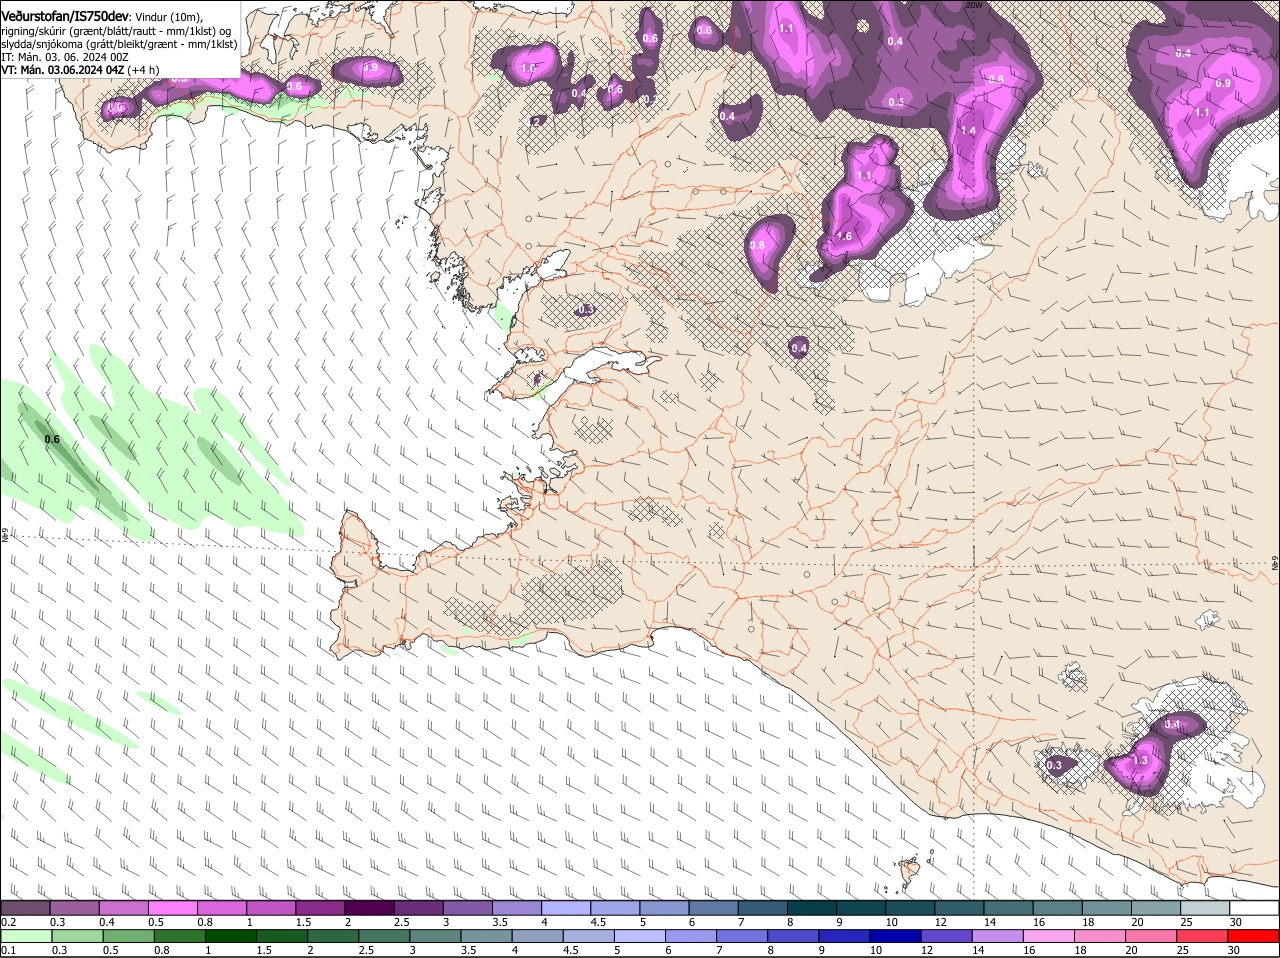
Task: Pick the dark teal 9 swatch in snow legend
Action: pyautogui.click(x=862, y=907)
